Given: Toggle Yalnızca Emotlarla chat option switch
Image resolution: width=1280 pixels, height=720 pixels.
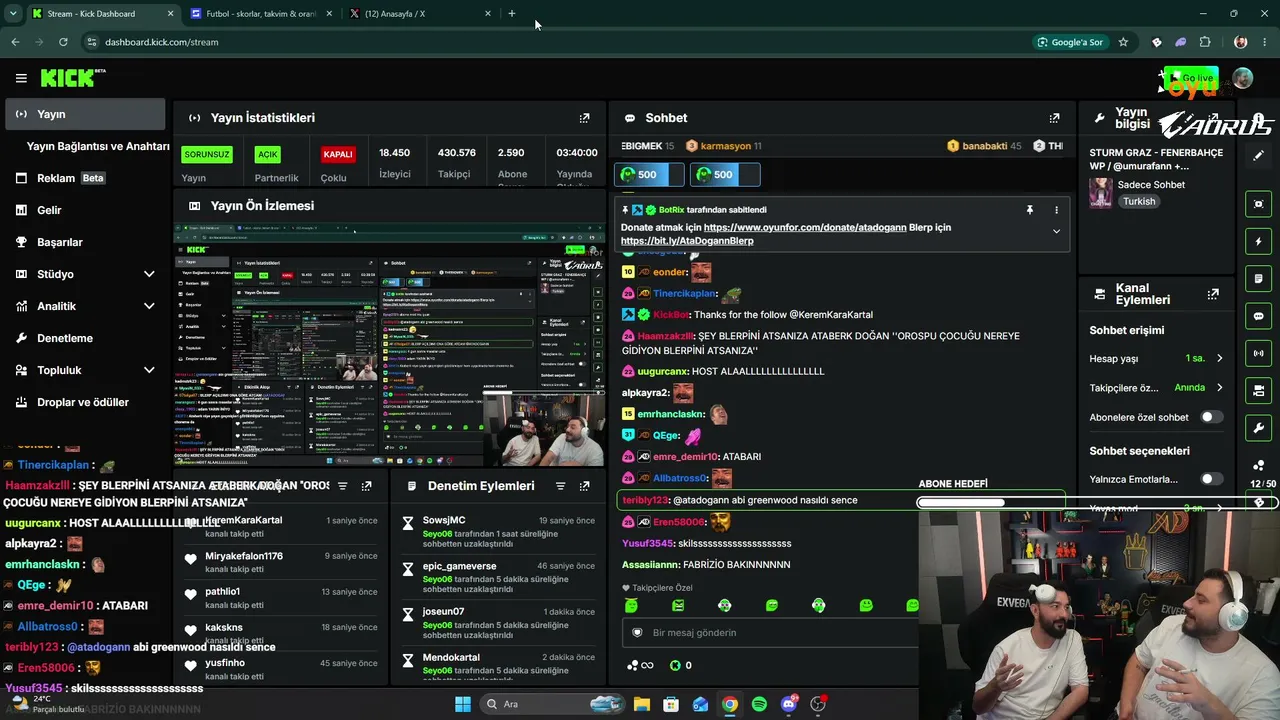Looking at the screenshot, I should point(1211,479).
